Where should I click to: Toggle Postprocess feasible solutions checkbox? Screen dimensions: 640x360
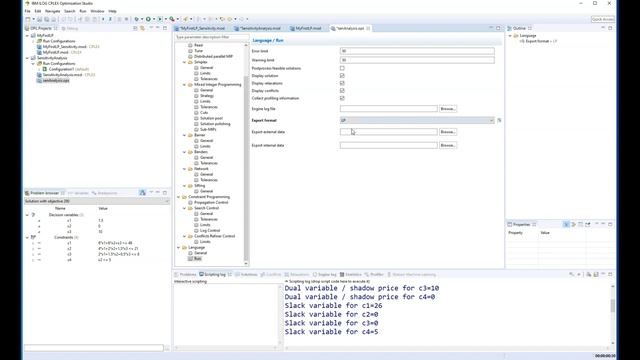tap(342, 68)
